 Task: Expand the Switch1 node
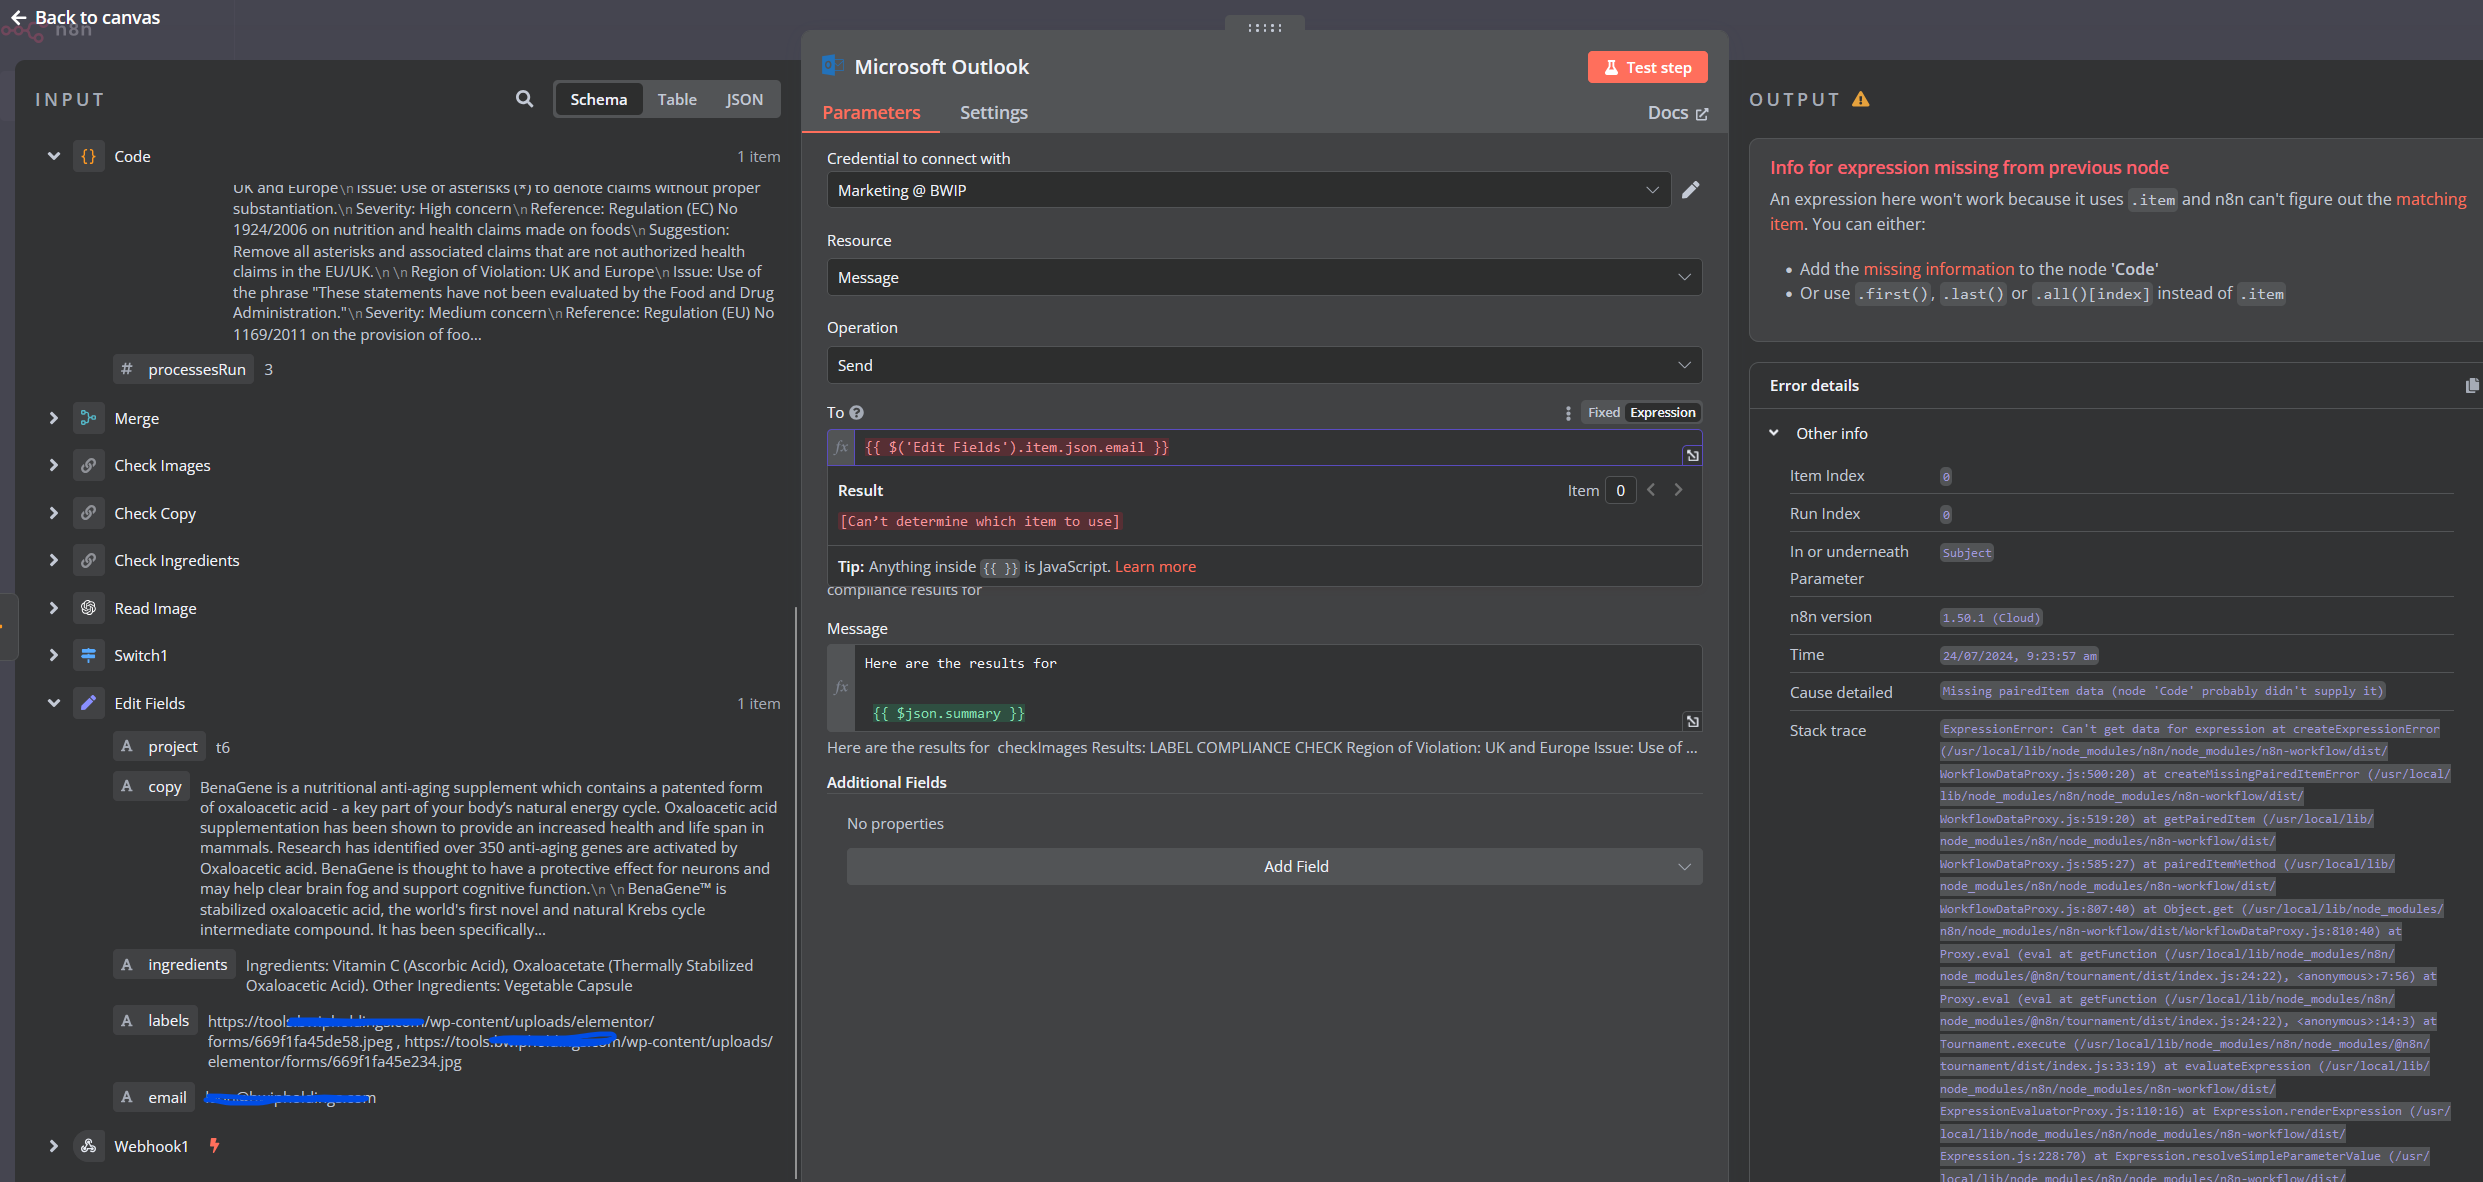tap(54, 655)
